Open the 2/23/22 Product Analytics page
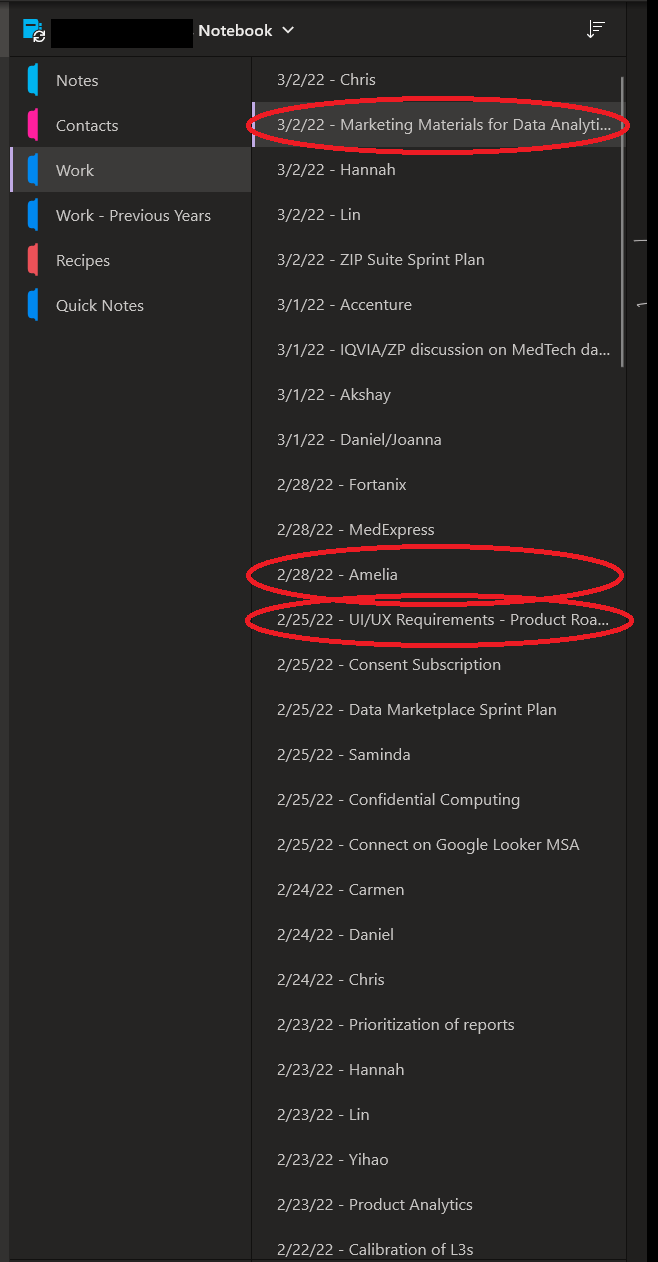This screenshot has width=658, height=1262. click(x=374, y=1204)
